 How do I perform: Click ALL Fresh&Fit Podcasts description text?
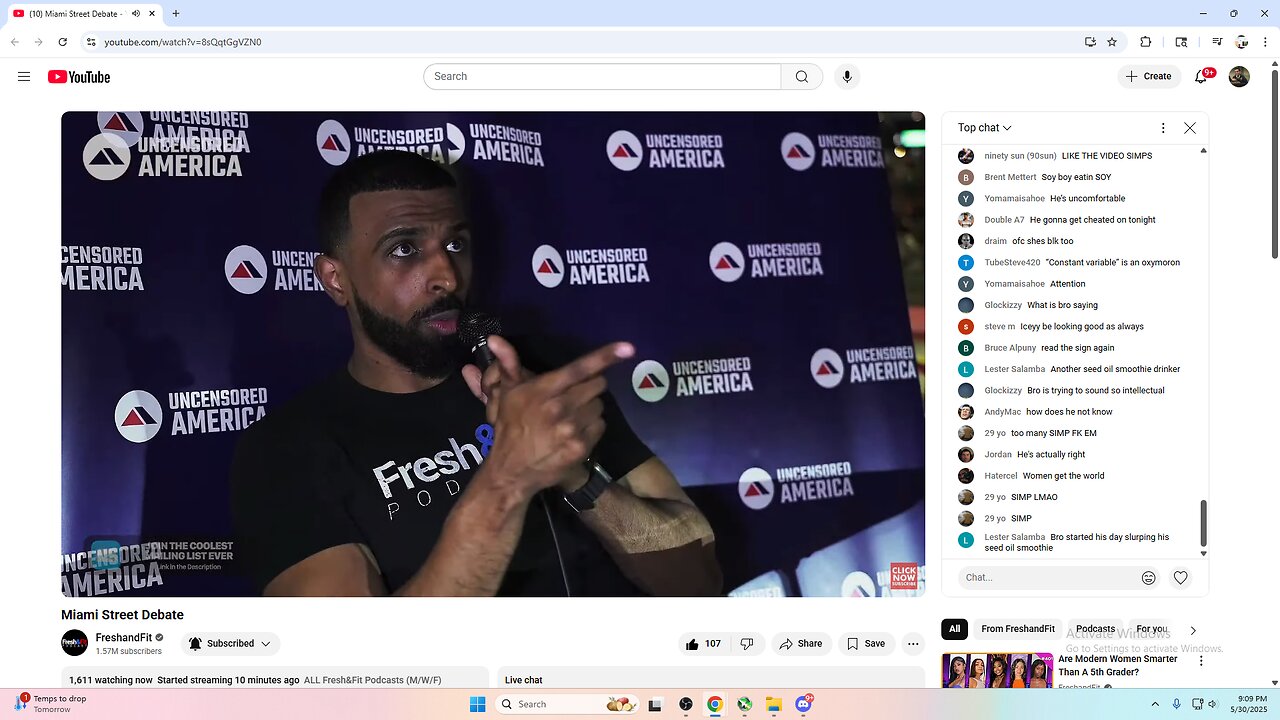372,680
